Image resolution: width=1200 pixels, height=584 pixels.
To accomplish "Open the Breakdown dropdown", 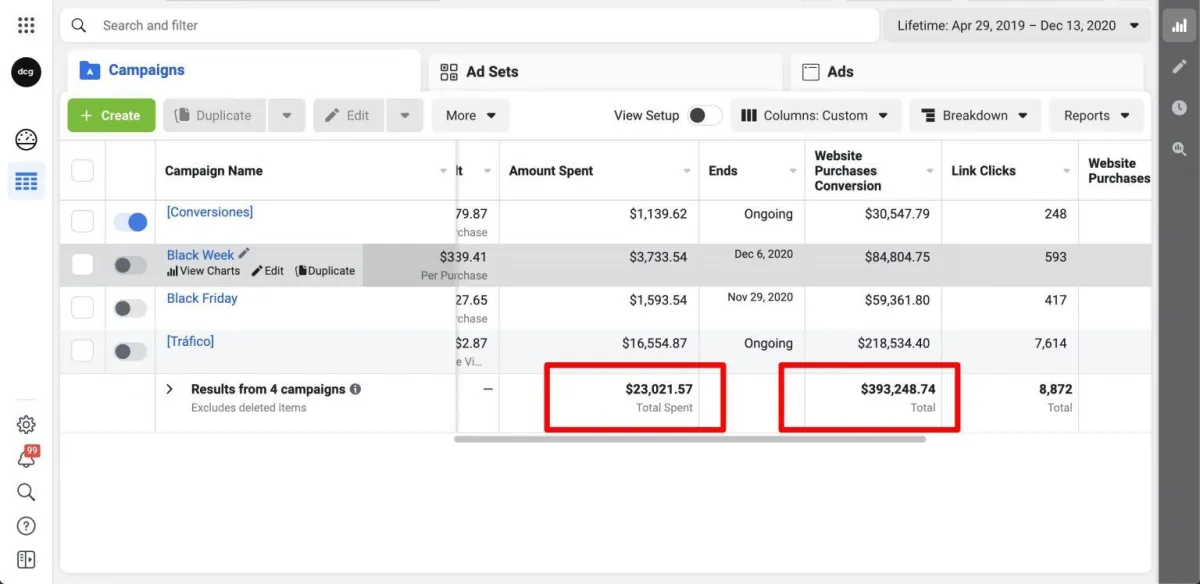I will click(x=974, y=116).
